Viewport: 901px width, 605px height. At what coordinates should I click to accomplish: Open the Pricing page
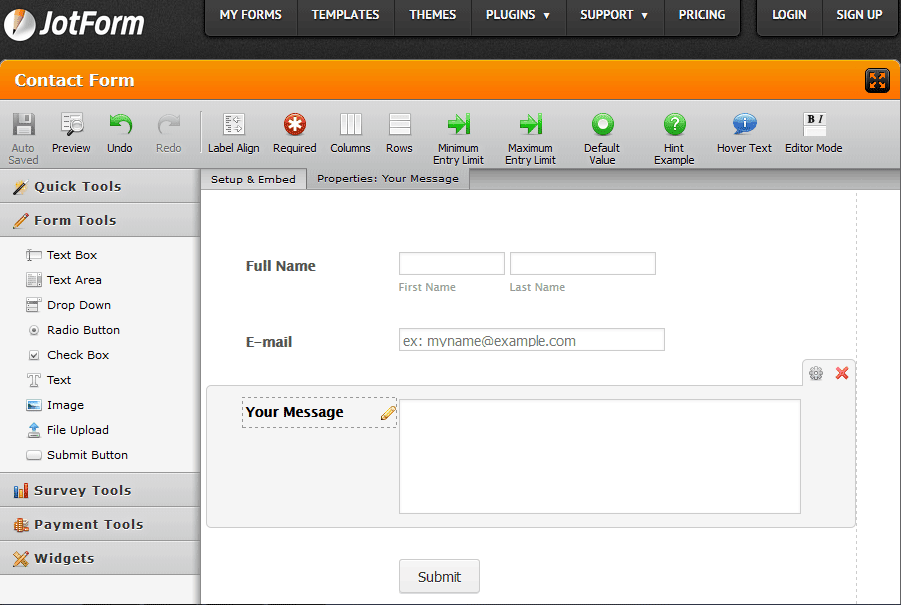[702, 16]
